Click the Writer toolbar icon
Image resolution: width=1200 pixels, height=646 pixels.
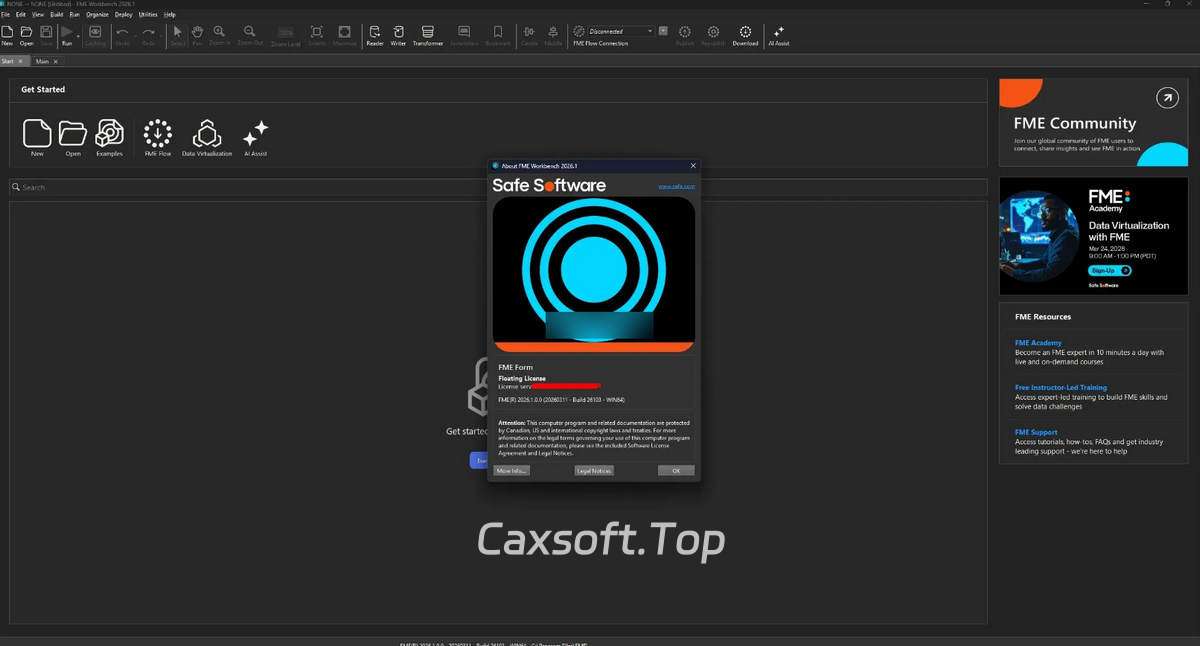(398, 35)
